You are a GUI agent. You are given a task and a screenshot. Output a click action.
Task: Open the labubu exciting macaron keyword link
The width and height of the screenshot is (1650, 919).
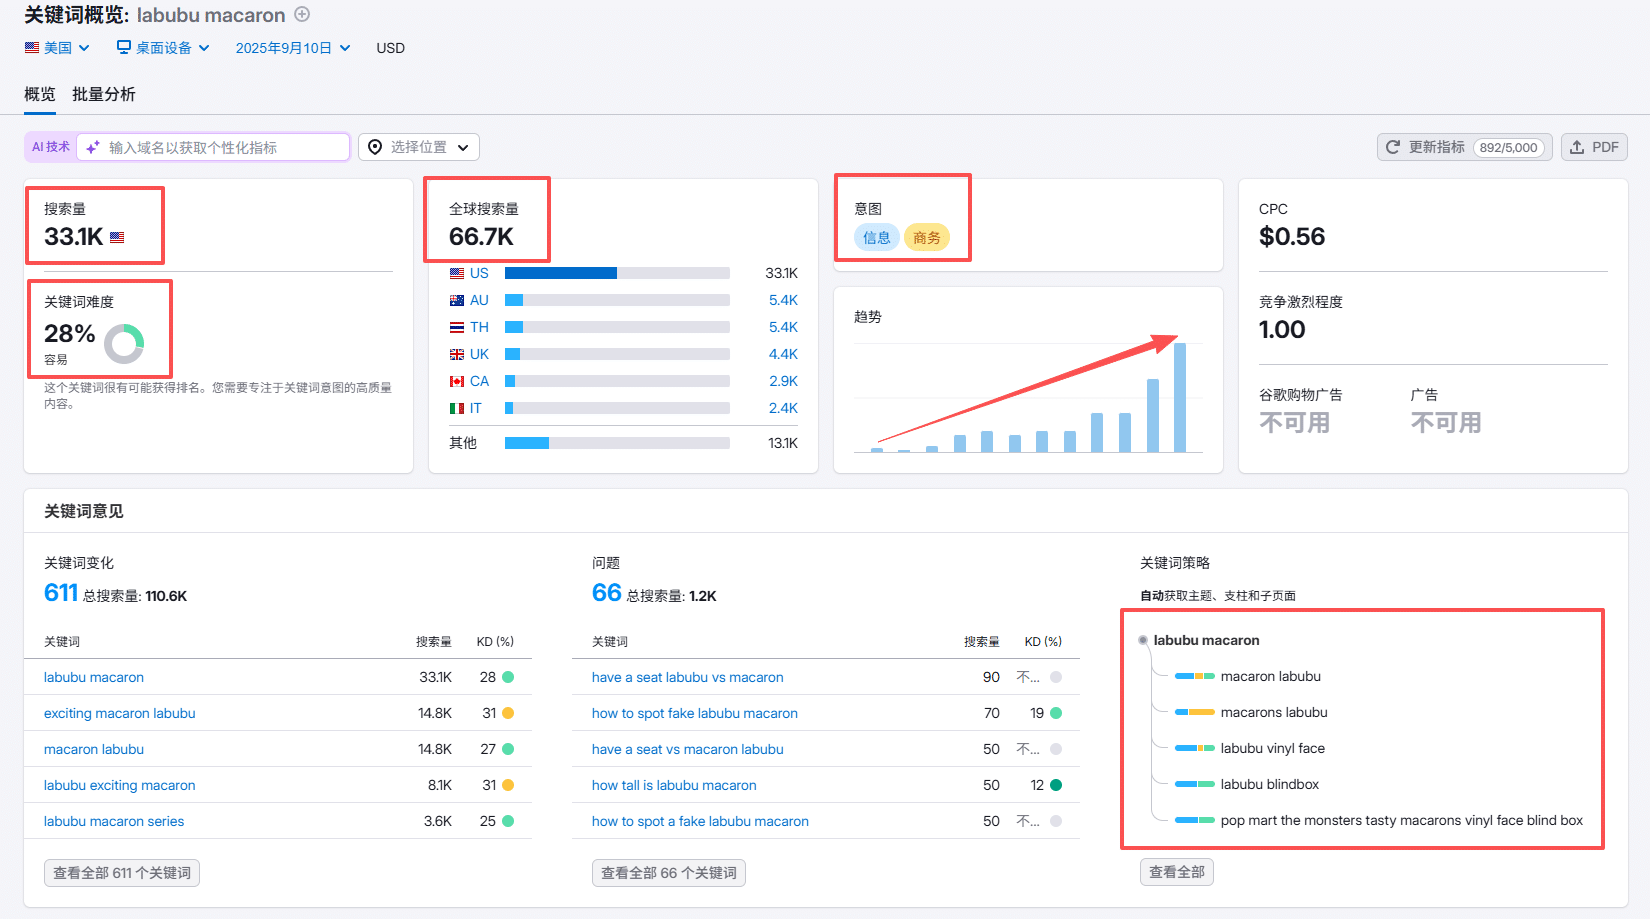120,785
